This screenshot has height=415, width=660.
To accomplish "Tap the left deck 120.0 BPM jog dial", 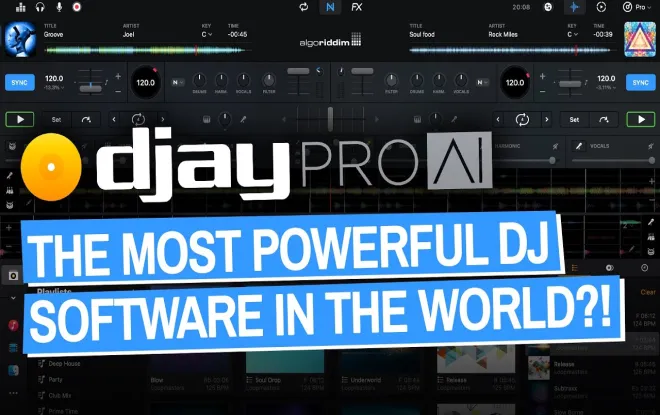I will click(145, 82).
